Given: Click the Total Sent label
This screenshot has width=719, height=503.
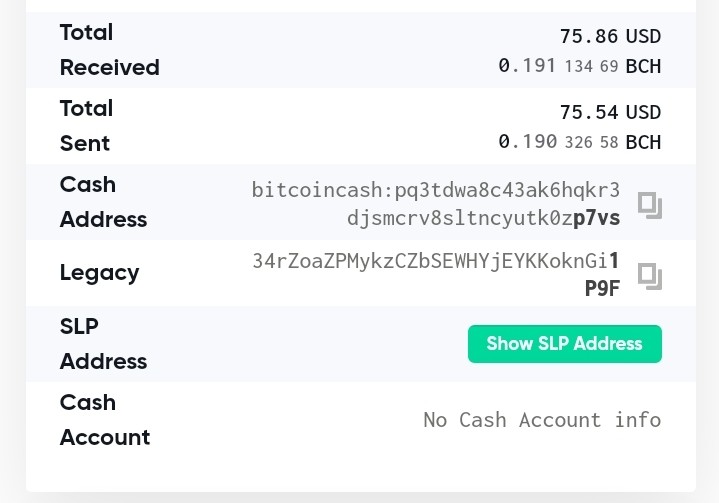Looking at the screenshot, I should (x=86, y=126).
